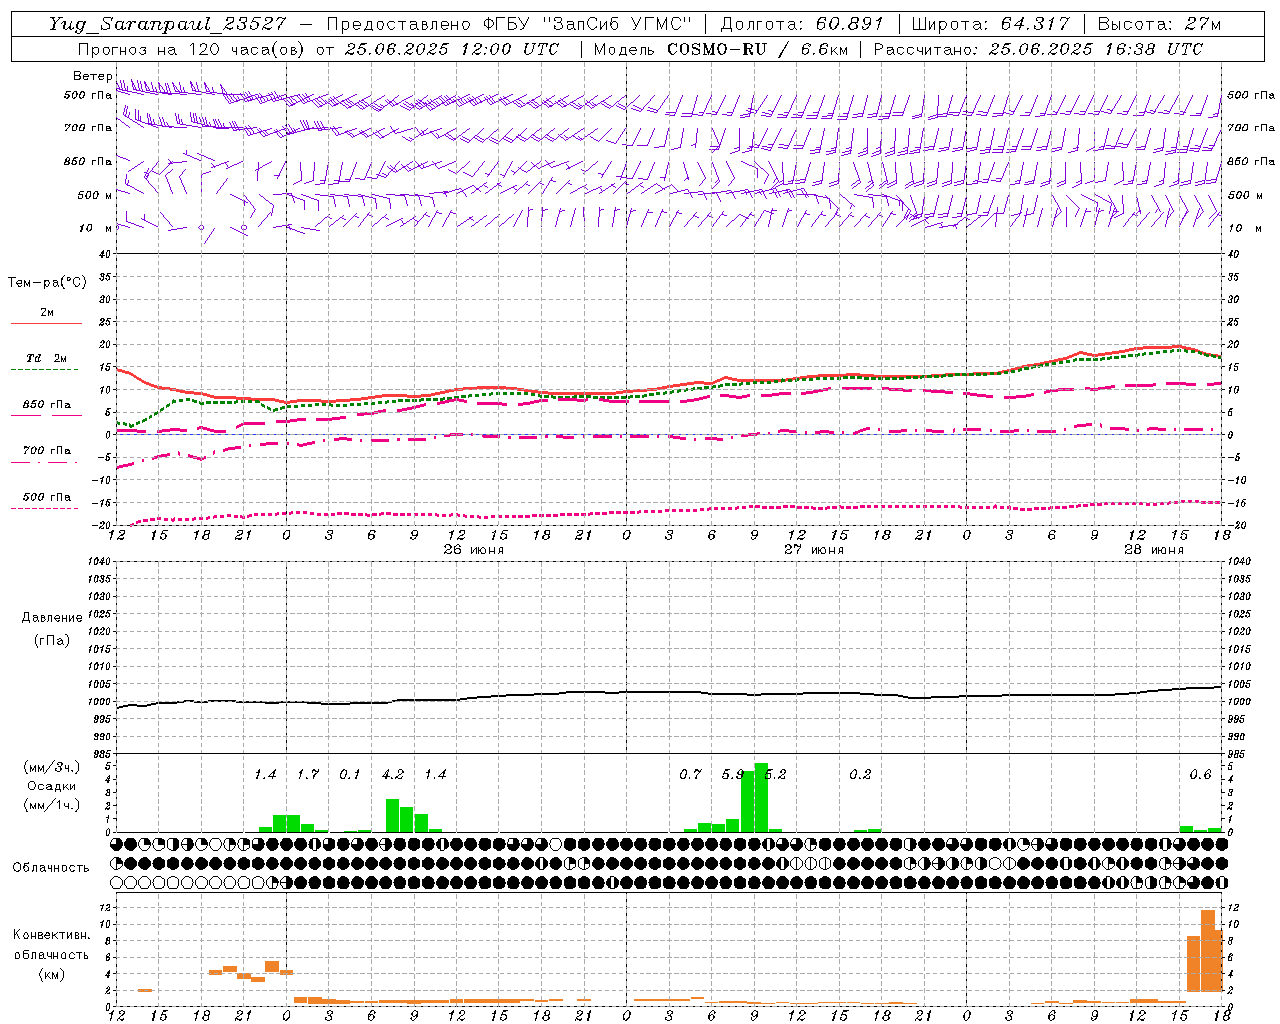Click the 3-hour precipitation total '0.7'
Viewport: 1280px width, 1024px height.
(x=691, y=775)
